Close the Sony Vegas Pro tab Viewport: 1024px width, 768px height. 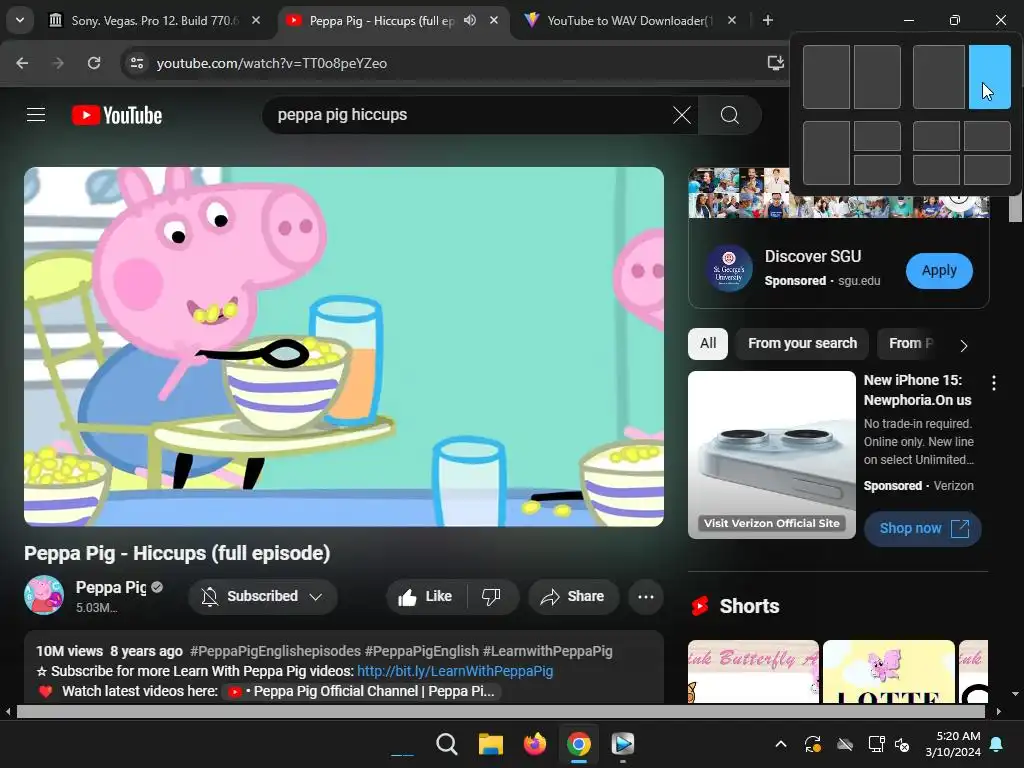click(x=256, y=20)
